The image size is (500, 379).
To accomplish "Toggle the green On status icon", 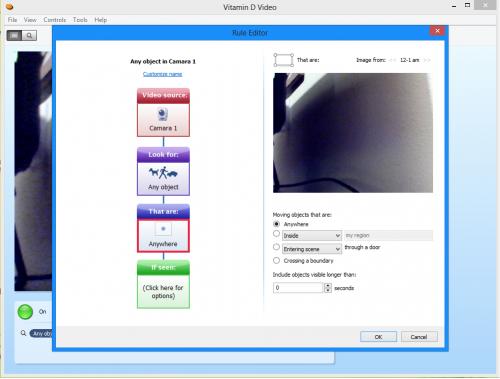I will [x=25, y=312].
